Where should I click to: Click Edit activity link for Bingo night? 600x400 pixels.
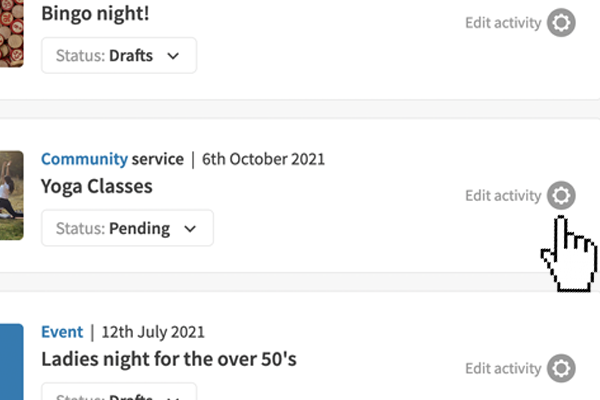click(x=503, y=22)
